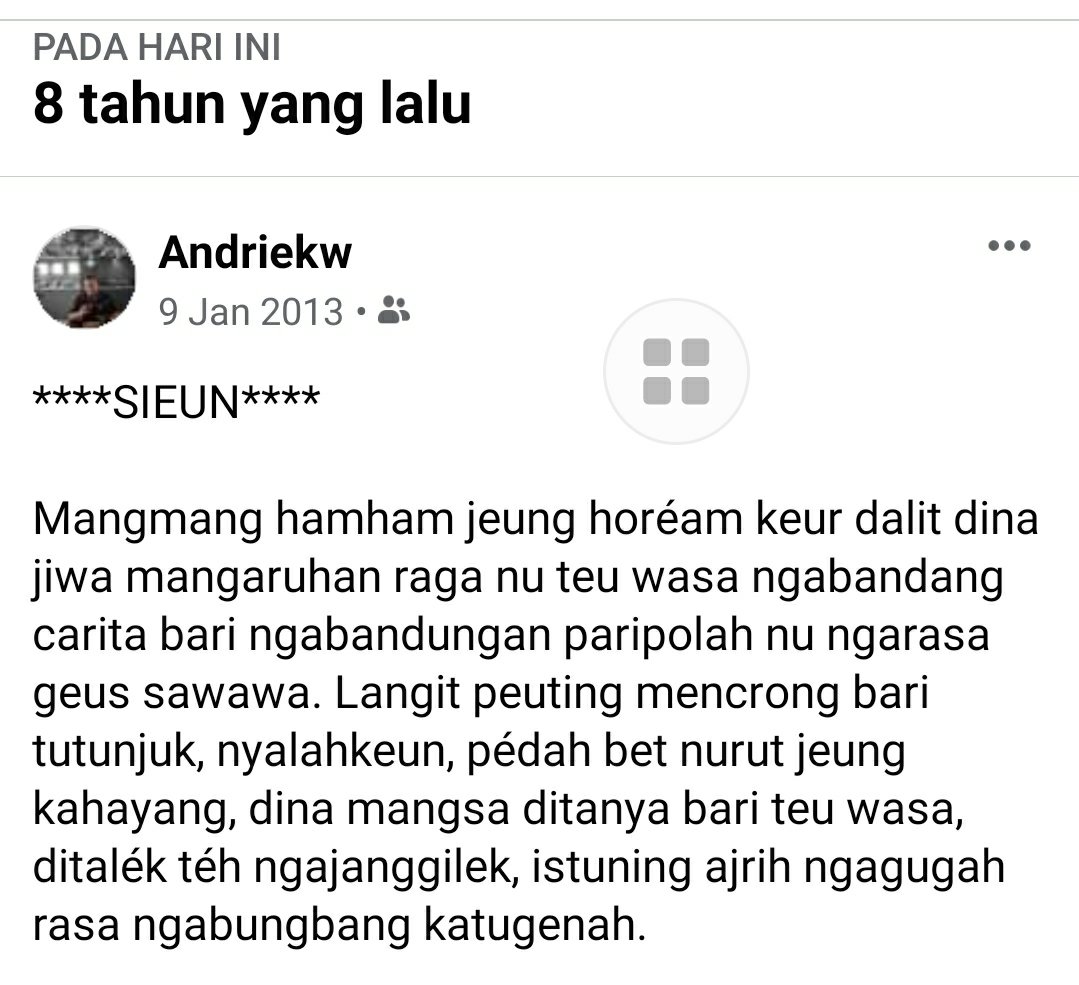Click the line starting 'Mangmang hamham jeung'
Viewport: 1079px width, 985px height.
535,519
